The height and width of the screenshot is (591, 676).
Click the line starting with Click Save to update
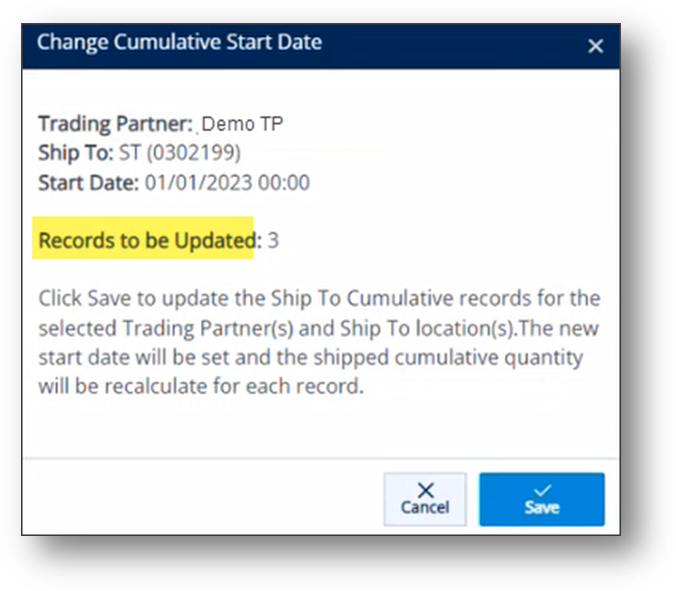coord(319,298)
